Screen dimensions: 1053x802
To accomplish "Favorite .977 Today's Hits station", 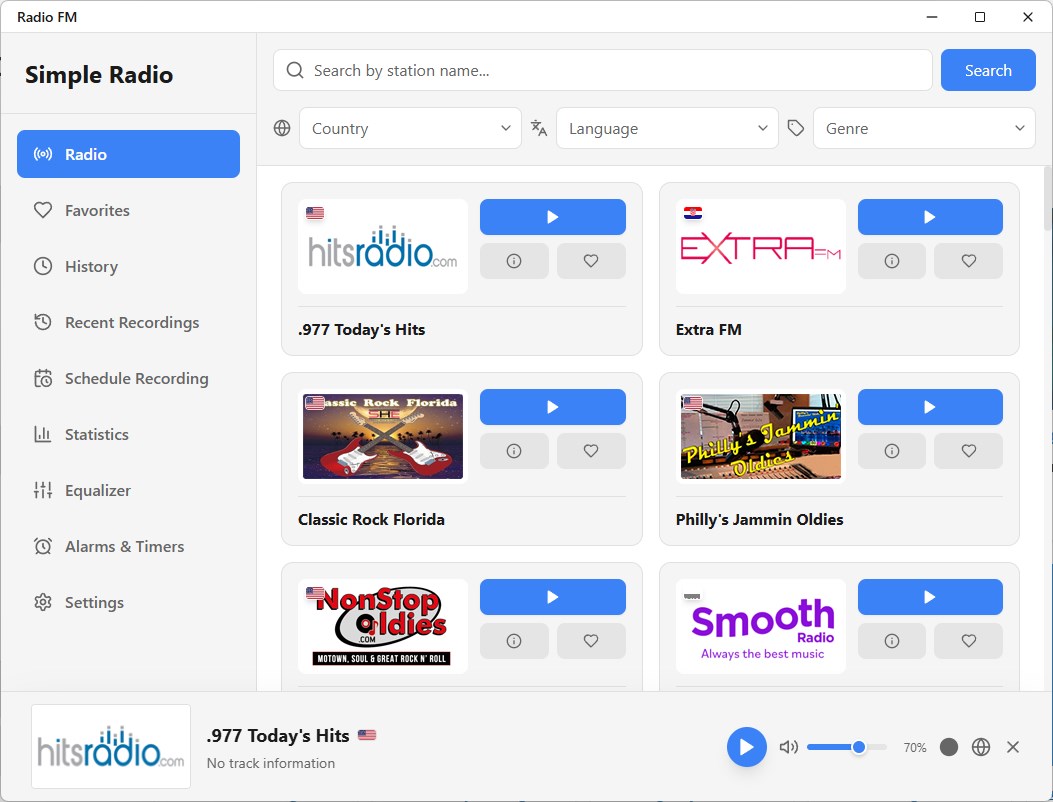I will pos(591,261).
